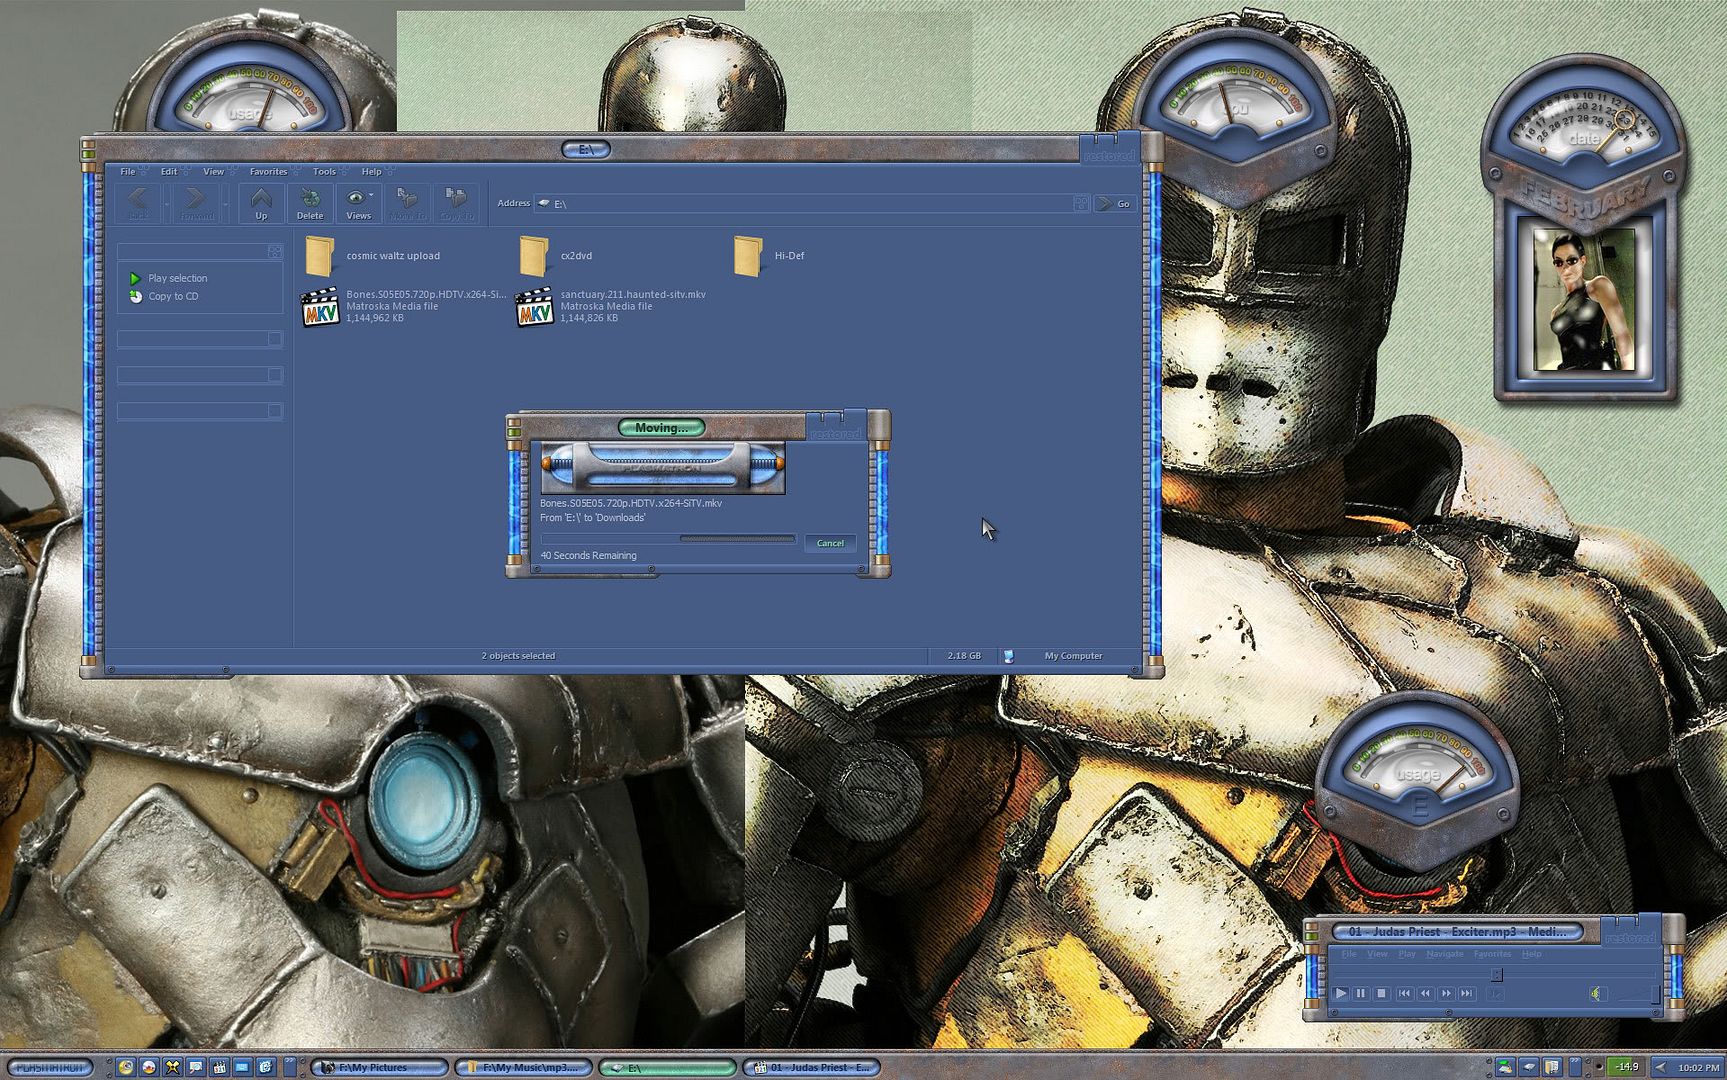Select the Bones.S05E05 MKV file icon
The height and width of the screenshot is (1080, 1727).
click(x=320, y=307)
